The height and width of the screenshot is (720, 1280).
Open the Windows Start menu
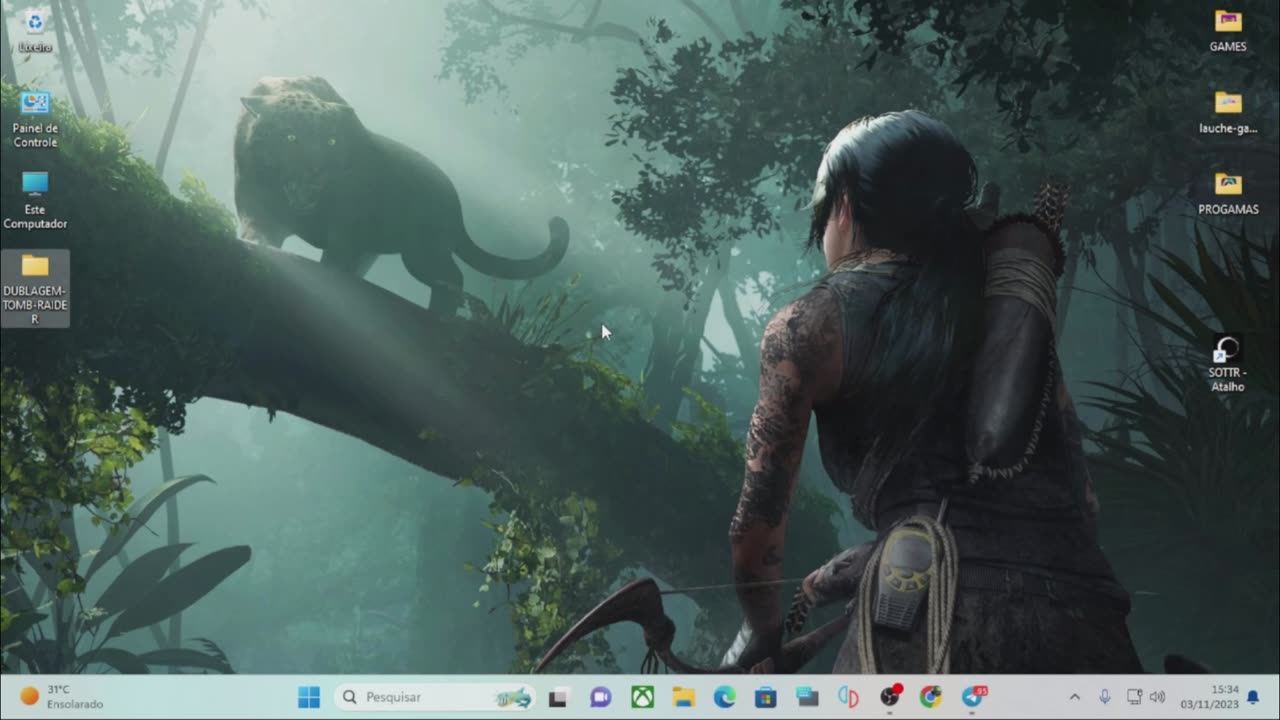(309, 697)
